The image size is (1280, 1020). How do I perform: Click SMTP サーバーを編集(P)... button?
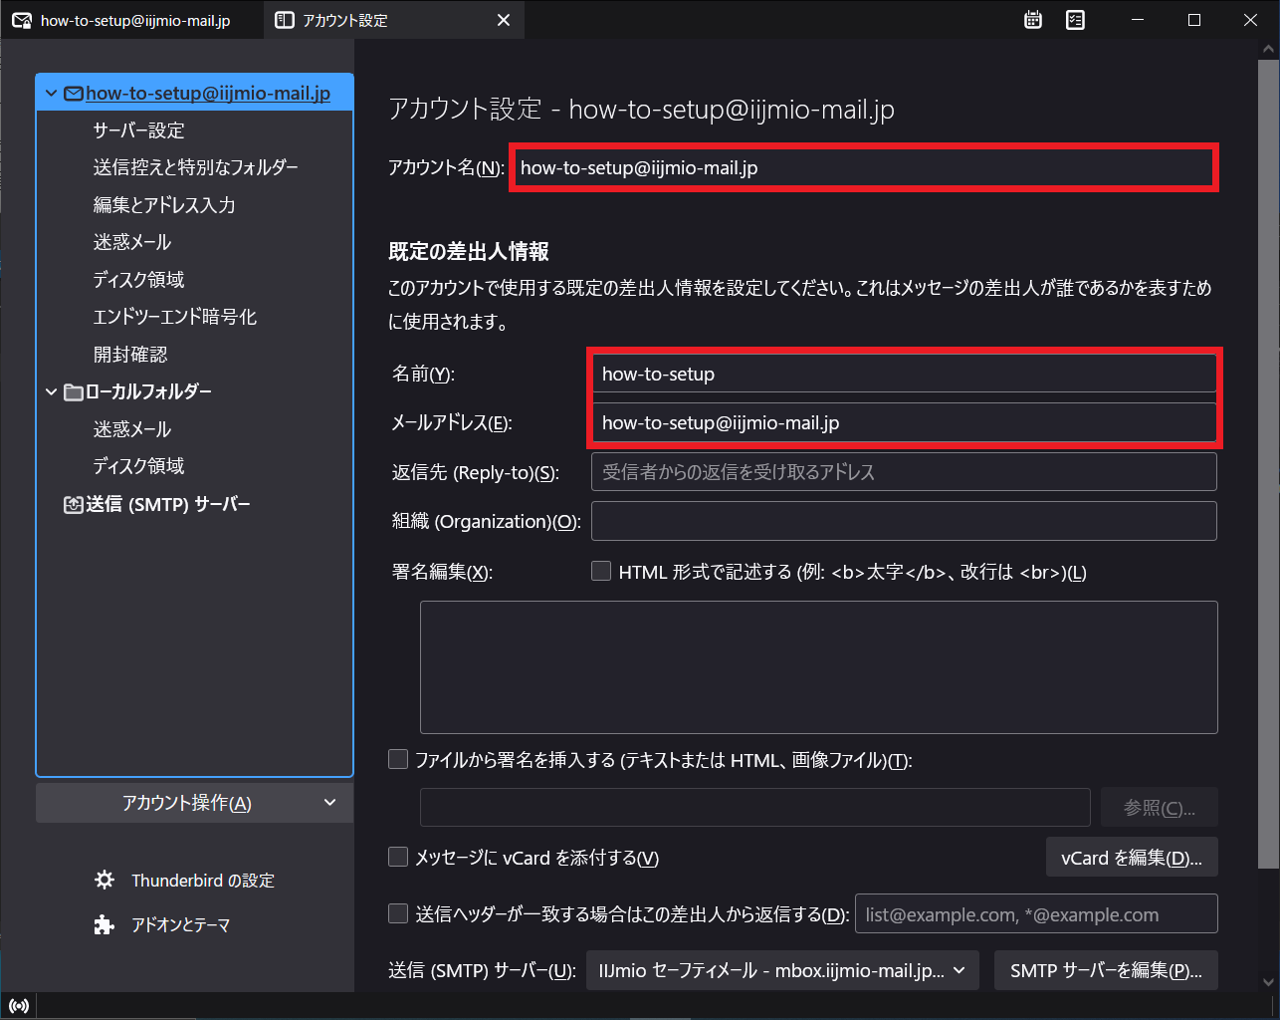tap(1106, 971)
